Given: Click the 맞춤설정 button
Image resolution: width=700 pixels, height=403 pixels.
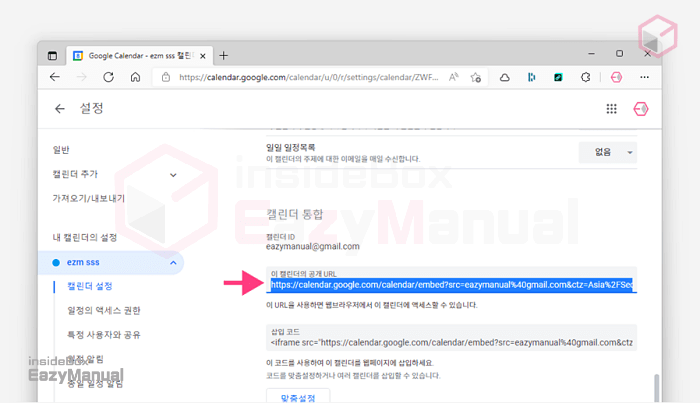Looking at the screenshot, I should [x=298, y=396].
